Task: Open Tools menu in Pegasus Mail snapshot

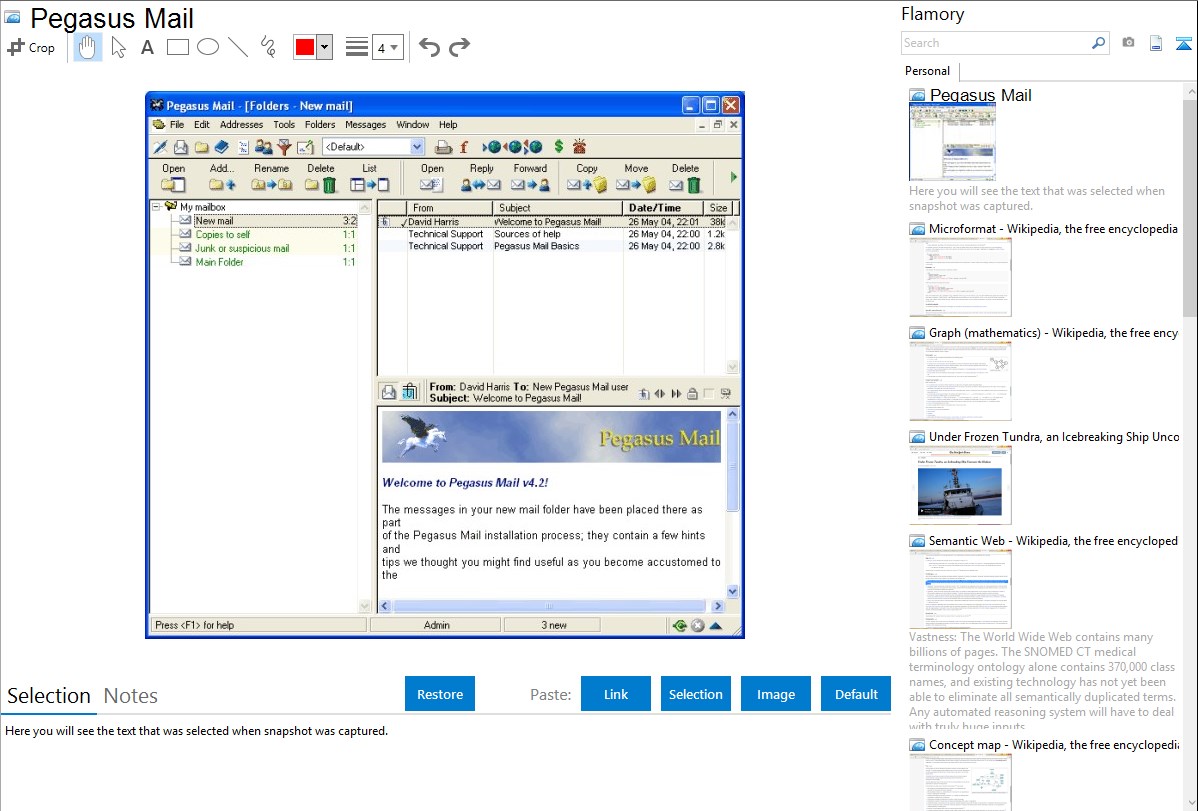Action: (x=283, y=125)
